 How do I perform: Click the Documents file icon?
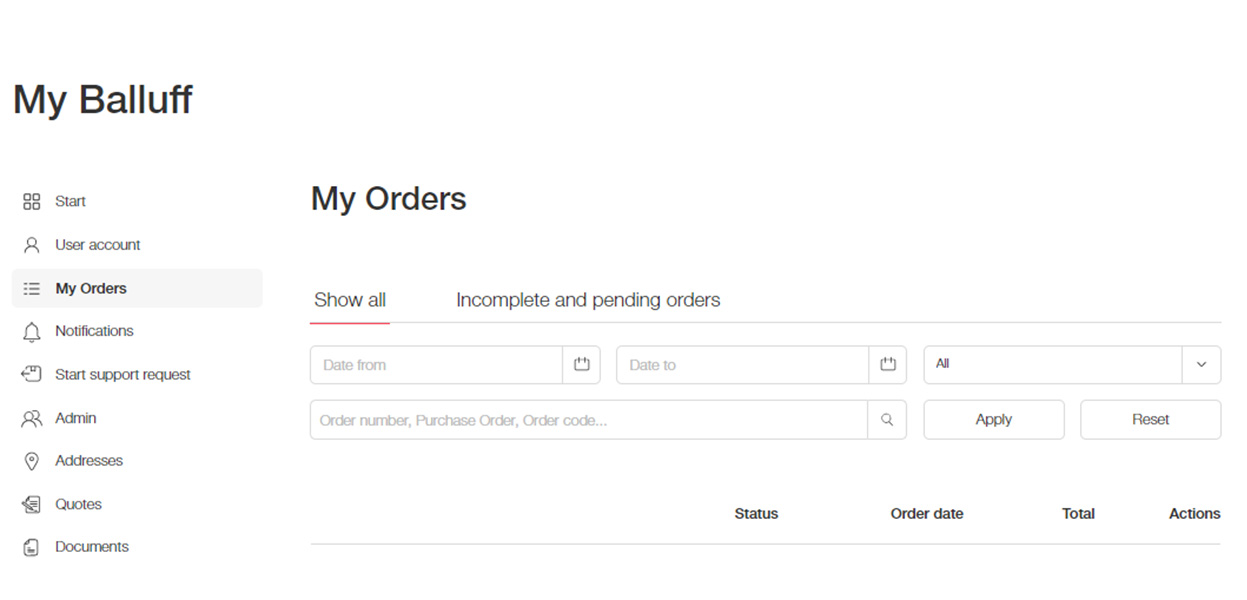pos(32,547)
